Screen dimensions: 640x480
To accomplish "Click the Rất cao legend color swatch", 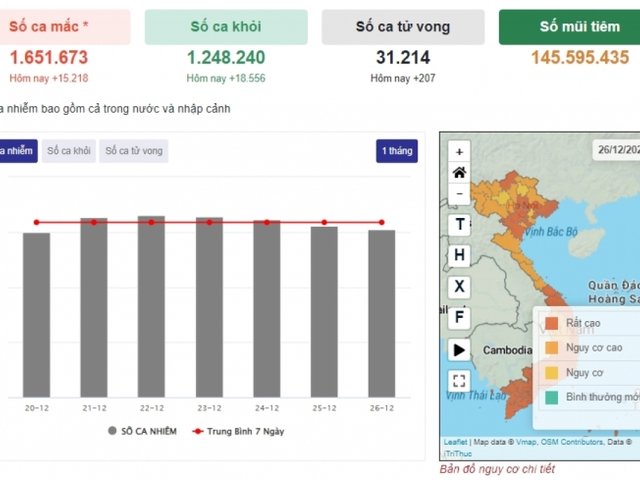I will 551,324.
